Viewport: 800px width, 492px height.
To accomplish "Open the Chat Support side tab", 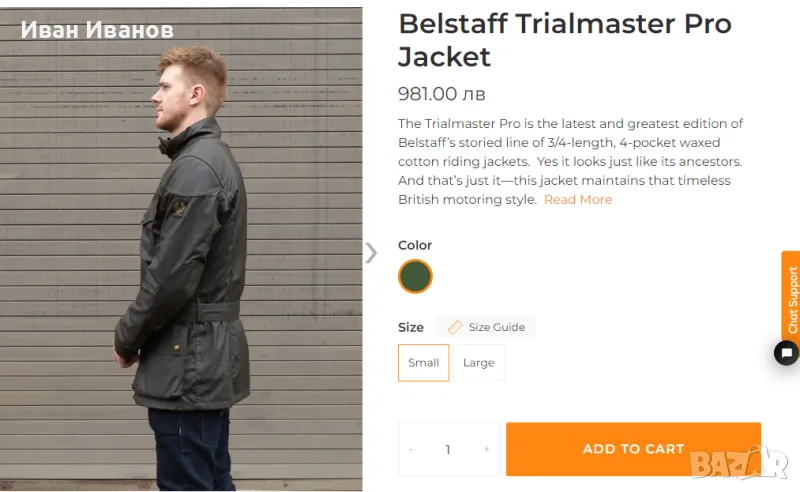I will (792, 299).
